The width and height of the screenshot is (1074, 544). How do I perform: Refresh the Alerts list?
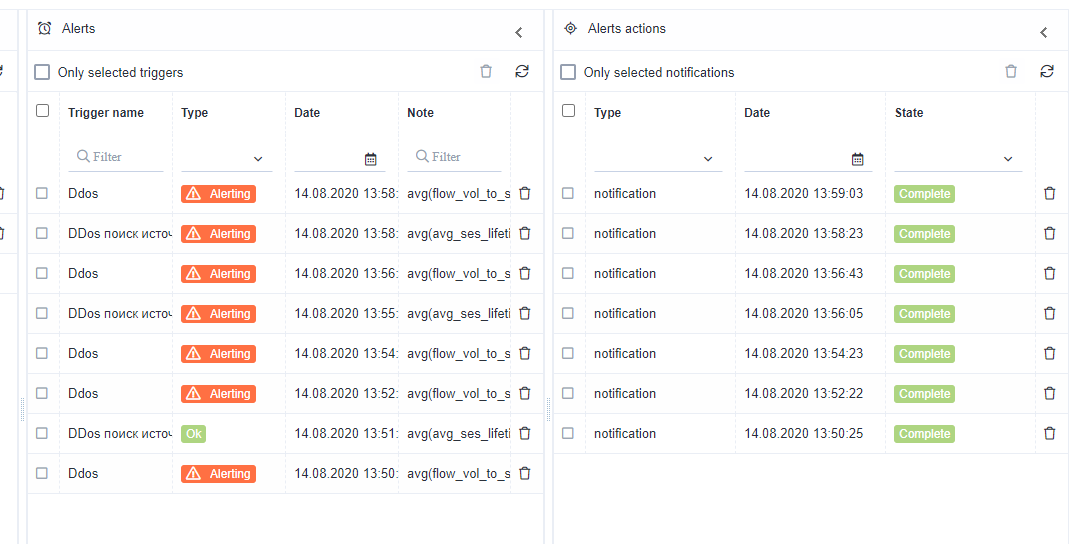522,72
